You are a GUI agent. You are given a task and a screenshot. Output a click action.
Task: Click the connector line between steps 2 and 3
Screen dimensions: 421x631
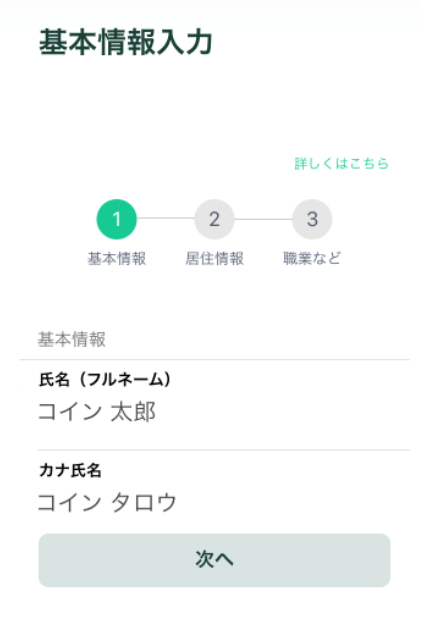coord(263,219)
